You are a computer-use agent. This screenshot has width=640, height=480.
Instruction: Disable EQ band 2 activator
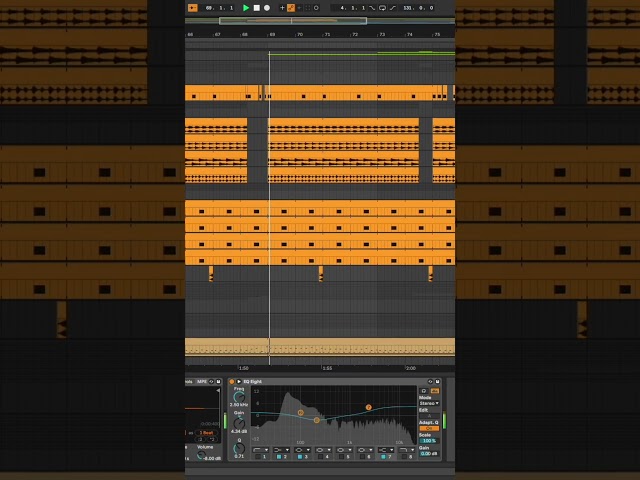[279, 457]
